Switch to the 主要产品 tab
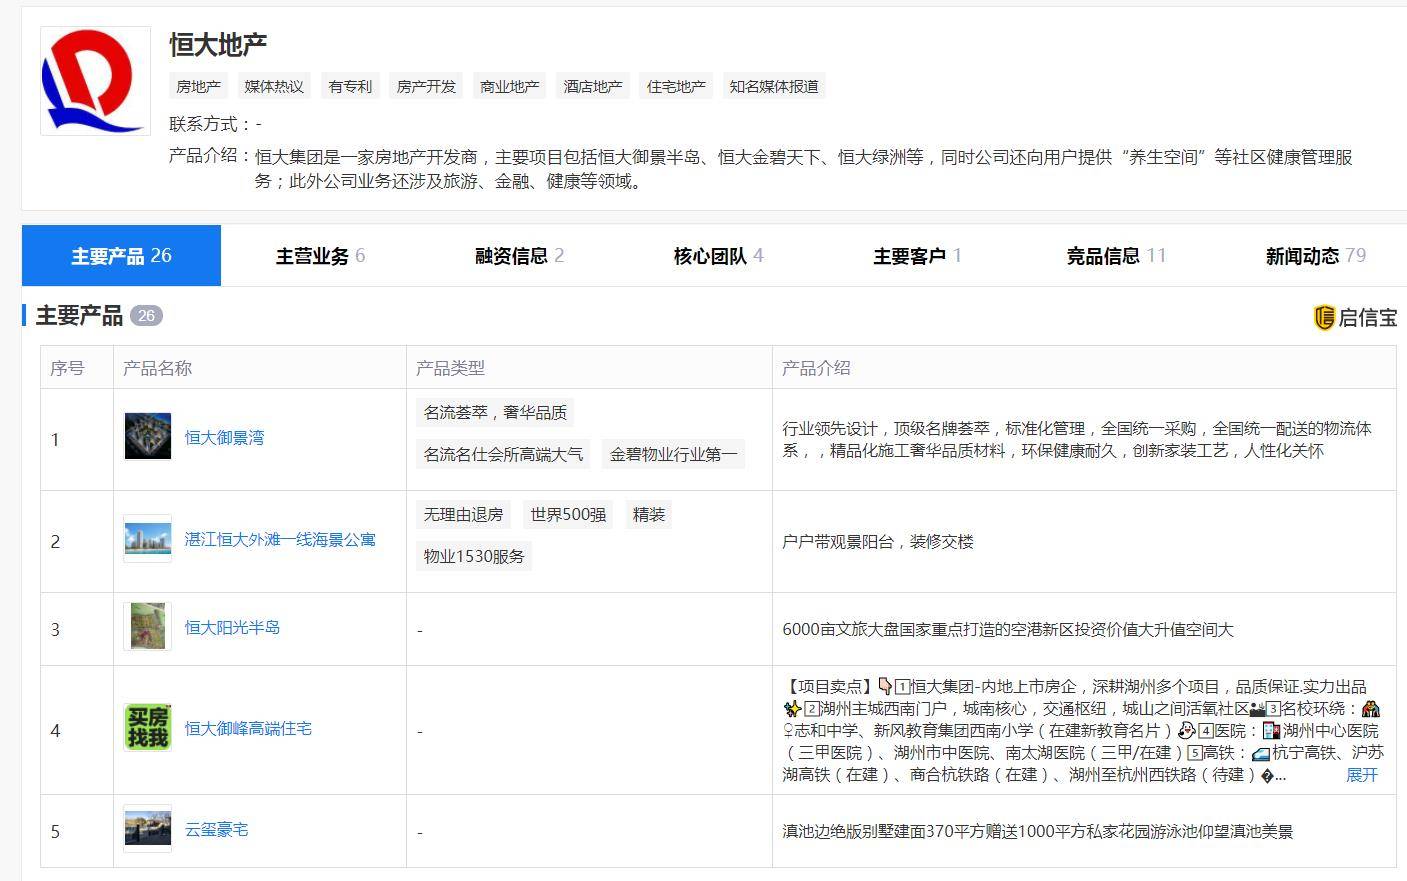The height and width of the screenshot is (881, 1407). click(121, 256)
